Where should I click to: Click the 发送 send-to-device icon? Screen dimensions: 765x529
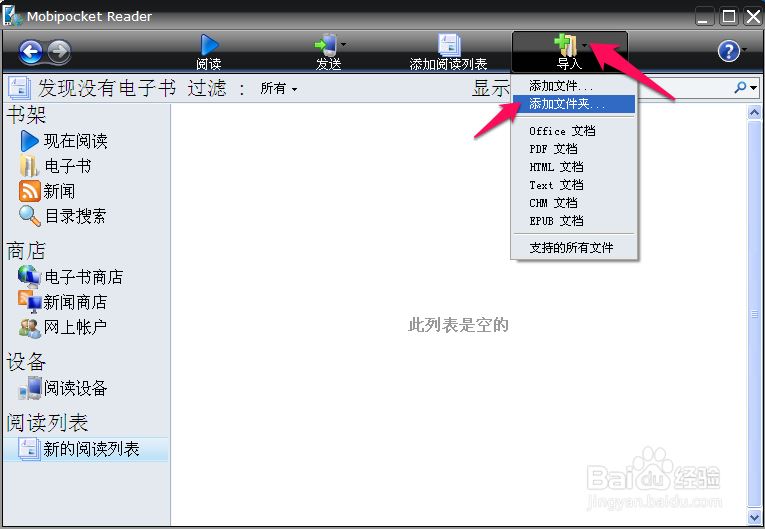326,45
